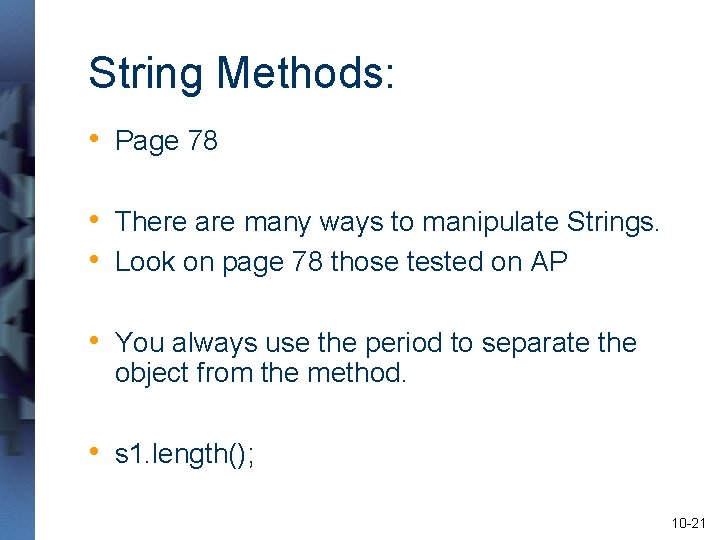Viewport: 720px width, 540px height.
Task: Click the bullet dot before "You always use"
Action: [95, 341]
